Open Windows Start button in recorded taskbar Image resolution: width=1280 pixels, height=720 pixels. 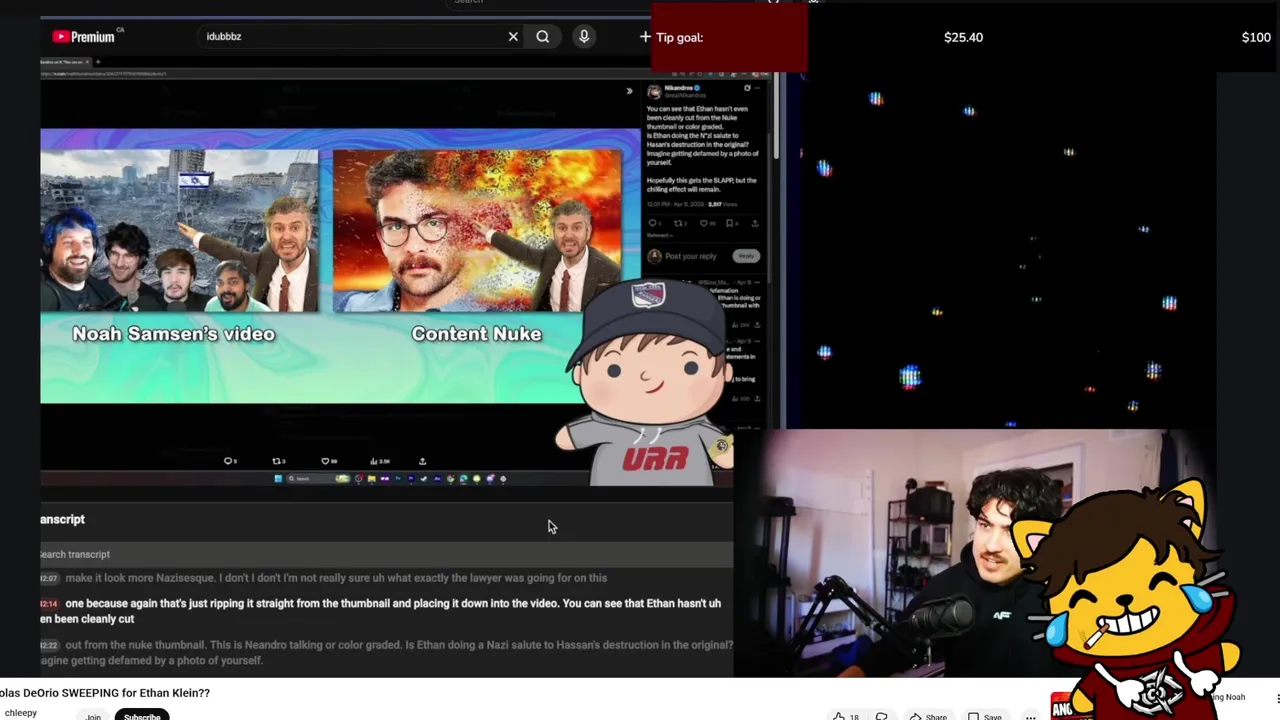coord(278,478)
